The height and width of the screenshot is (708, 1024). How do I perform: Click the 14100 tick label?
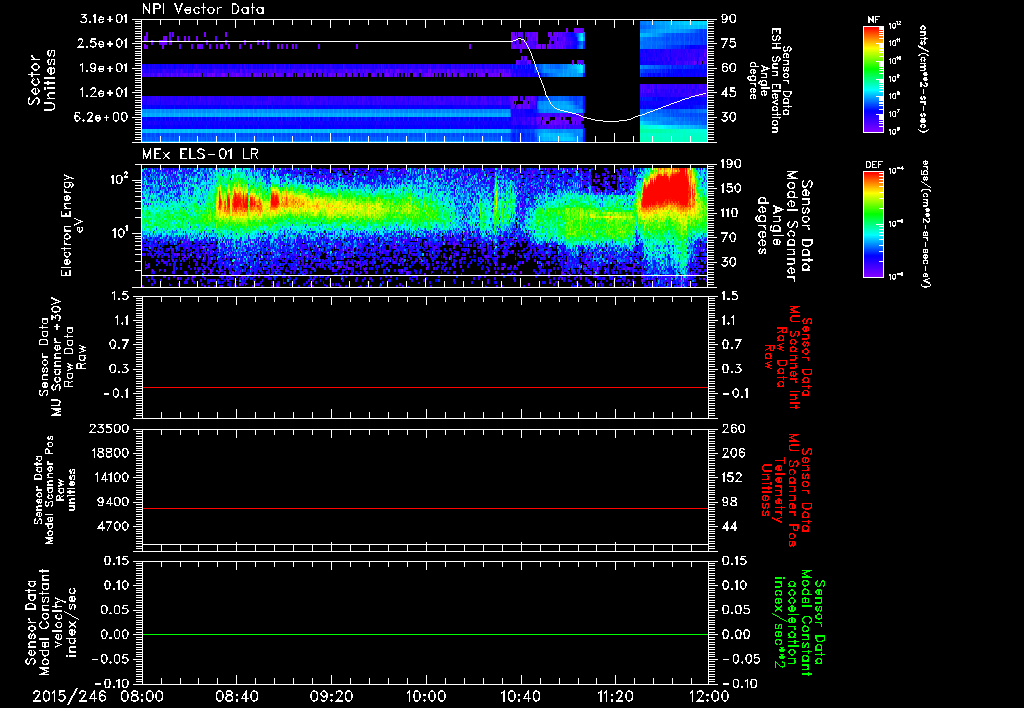point(109,477)
